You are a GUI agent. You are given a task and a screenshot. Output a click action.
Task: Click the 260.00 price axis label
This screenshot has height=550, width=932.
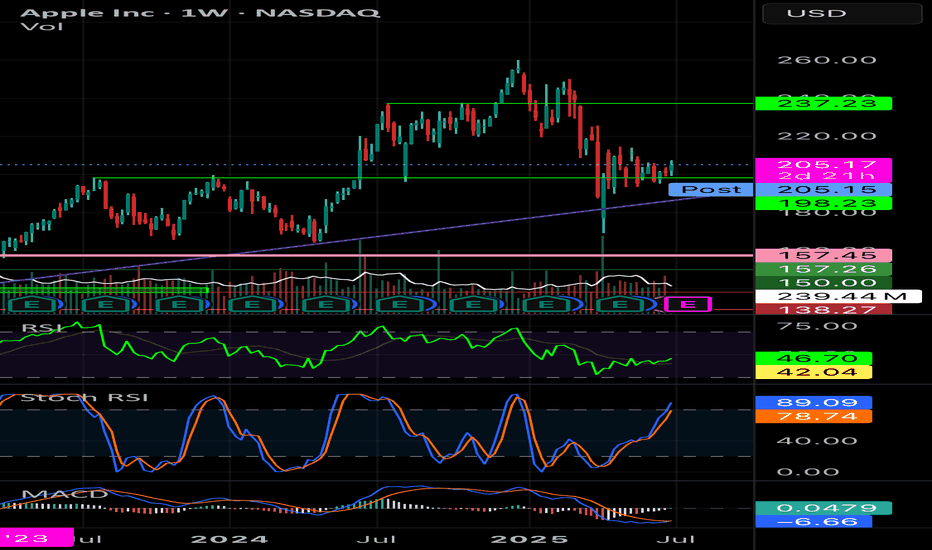[x=827, y=60]
